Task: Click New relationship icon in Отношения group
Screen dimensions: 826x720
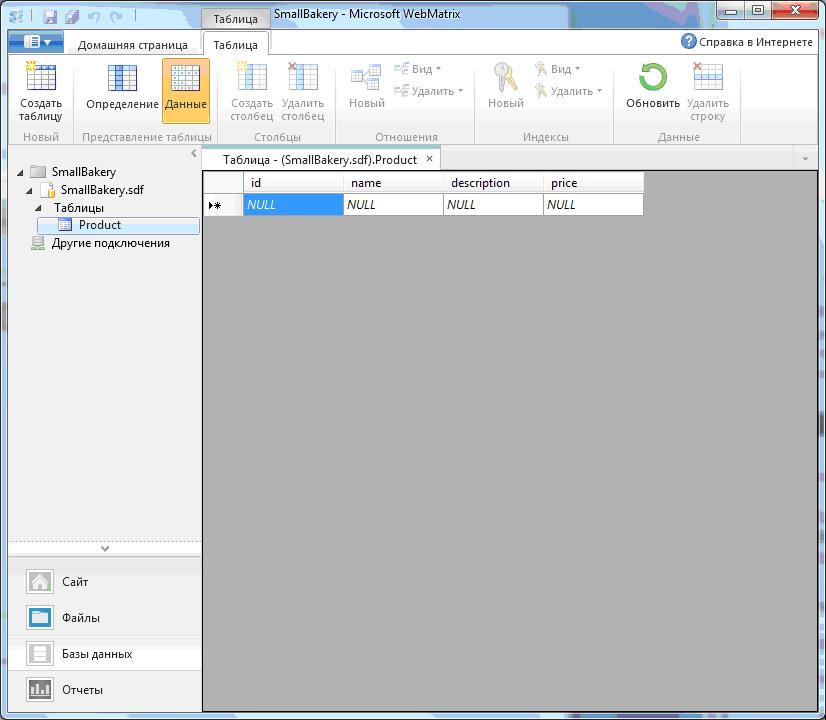Action: point(367,77)
